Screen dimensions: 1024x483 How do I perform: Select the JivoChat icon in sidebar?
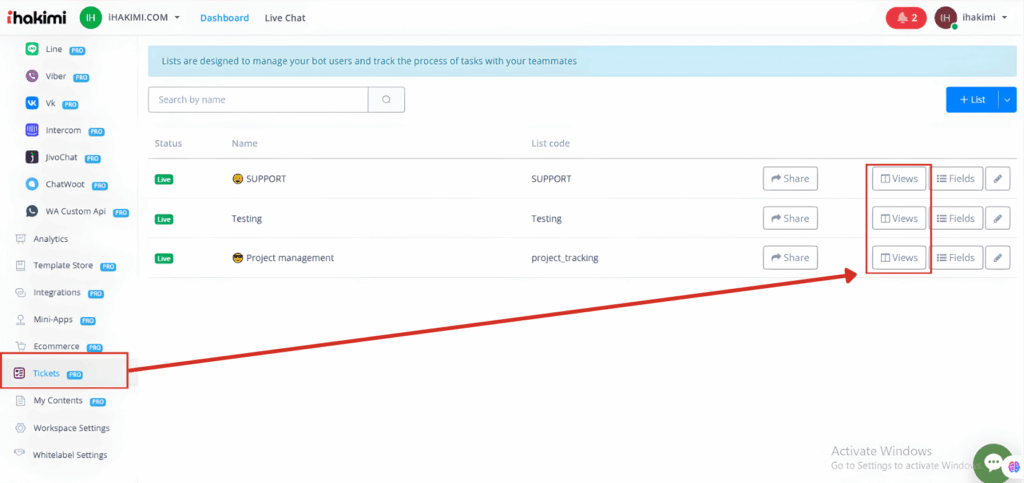[x=32, y=157]
